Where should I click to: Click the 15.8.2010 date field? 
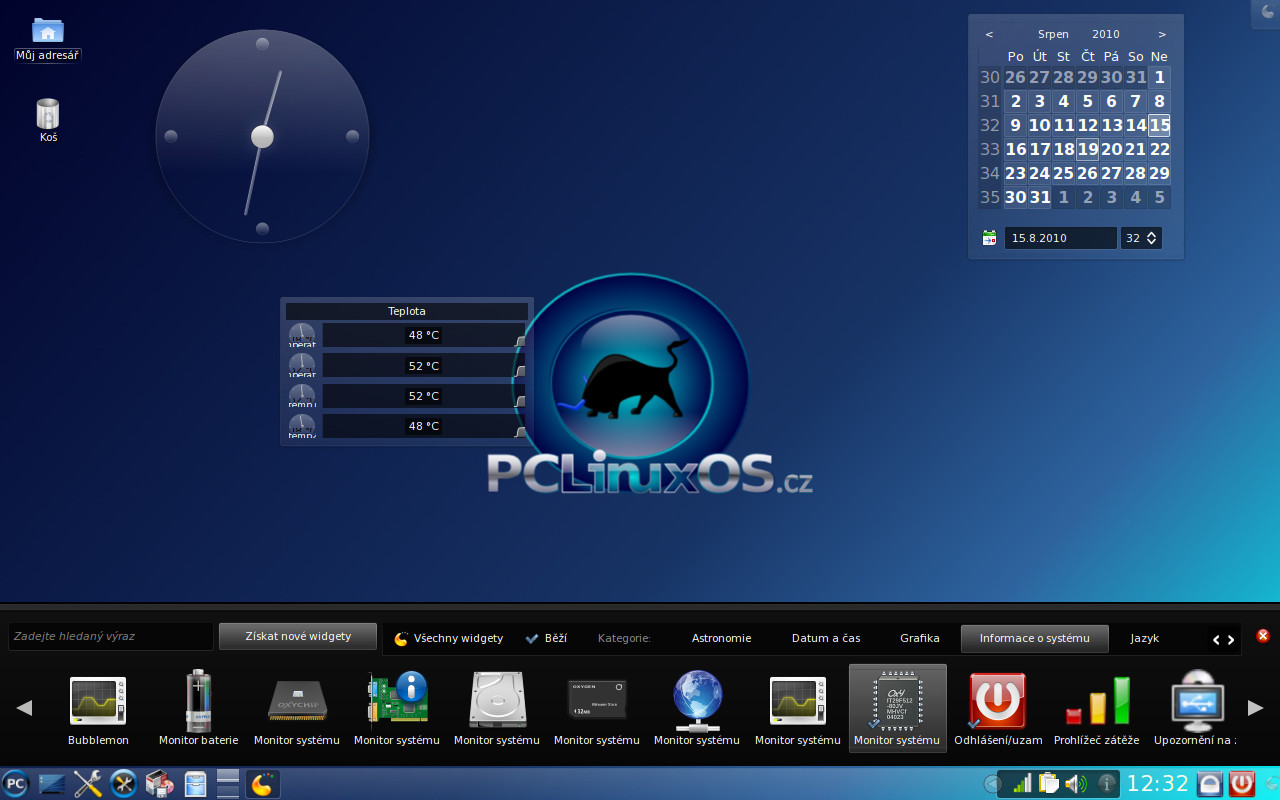[1060, 238]
